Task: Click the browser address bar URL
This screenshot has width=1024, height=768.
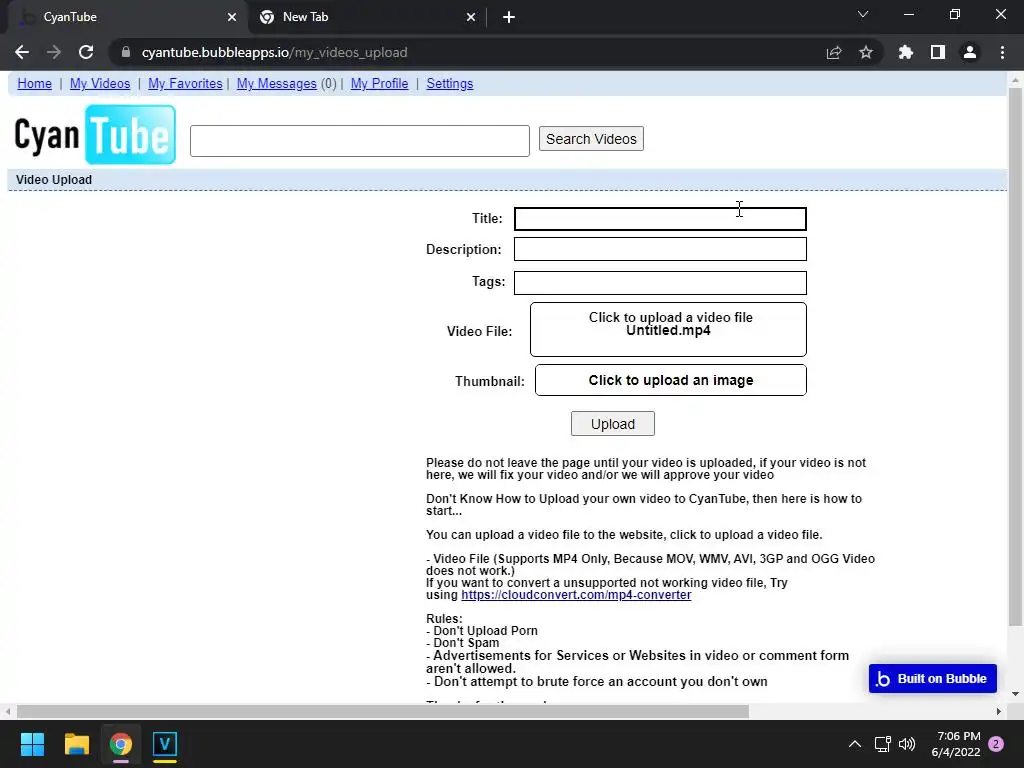Action: (x=274, y=52)
